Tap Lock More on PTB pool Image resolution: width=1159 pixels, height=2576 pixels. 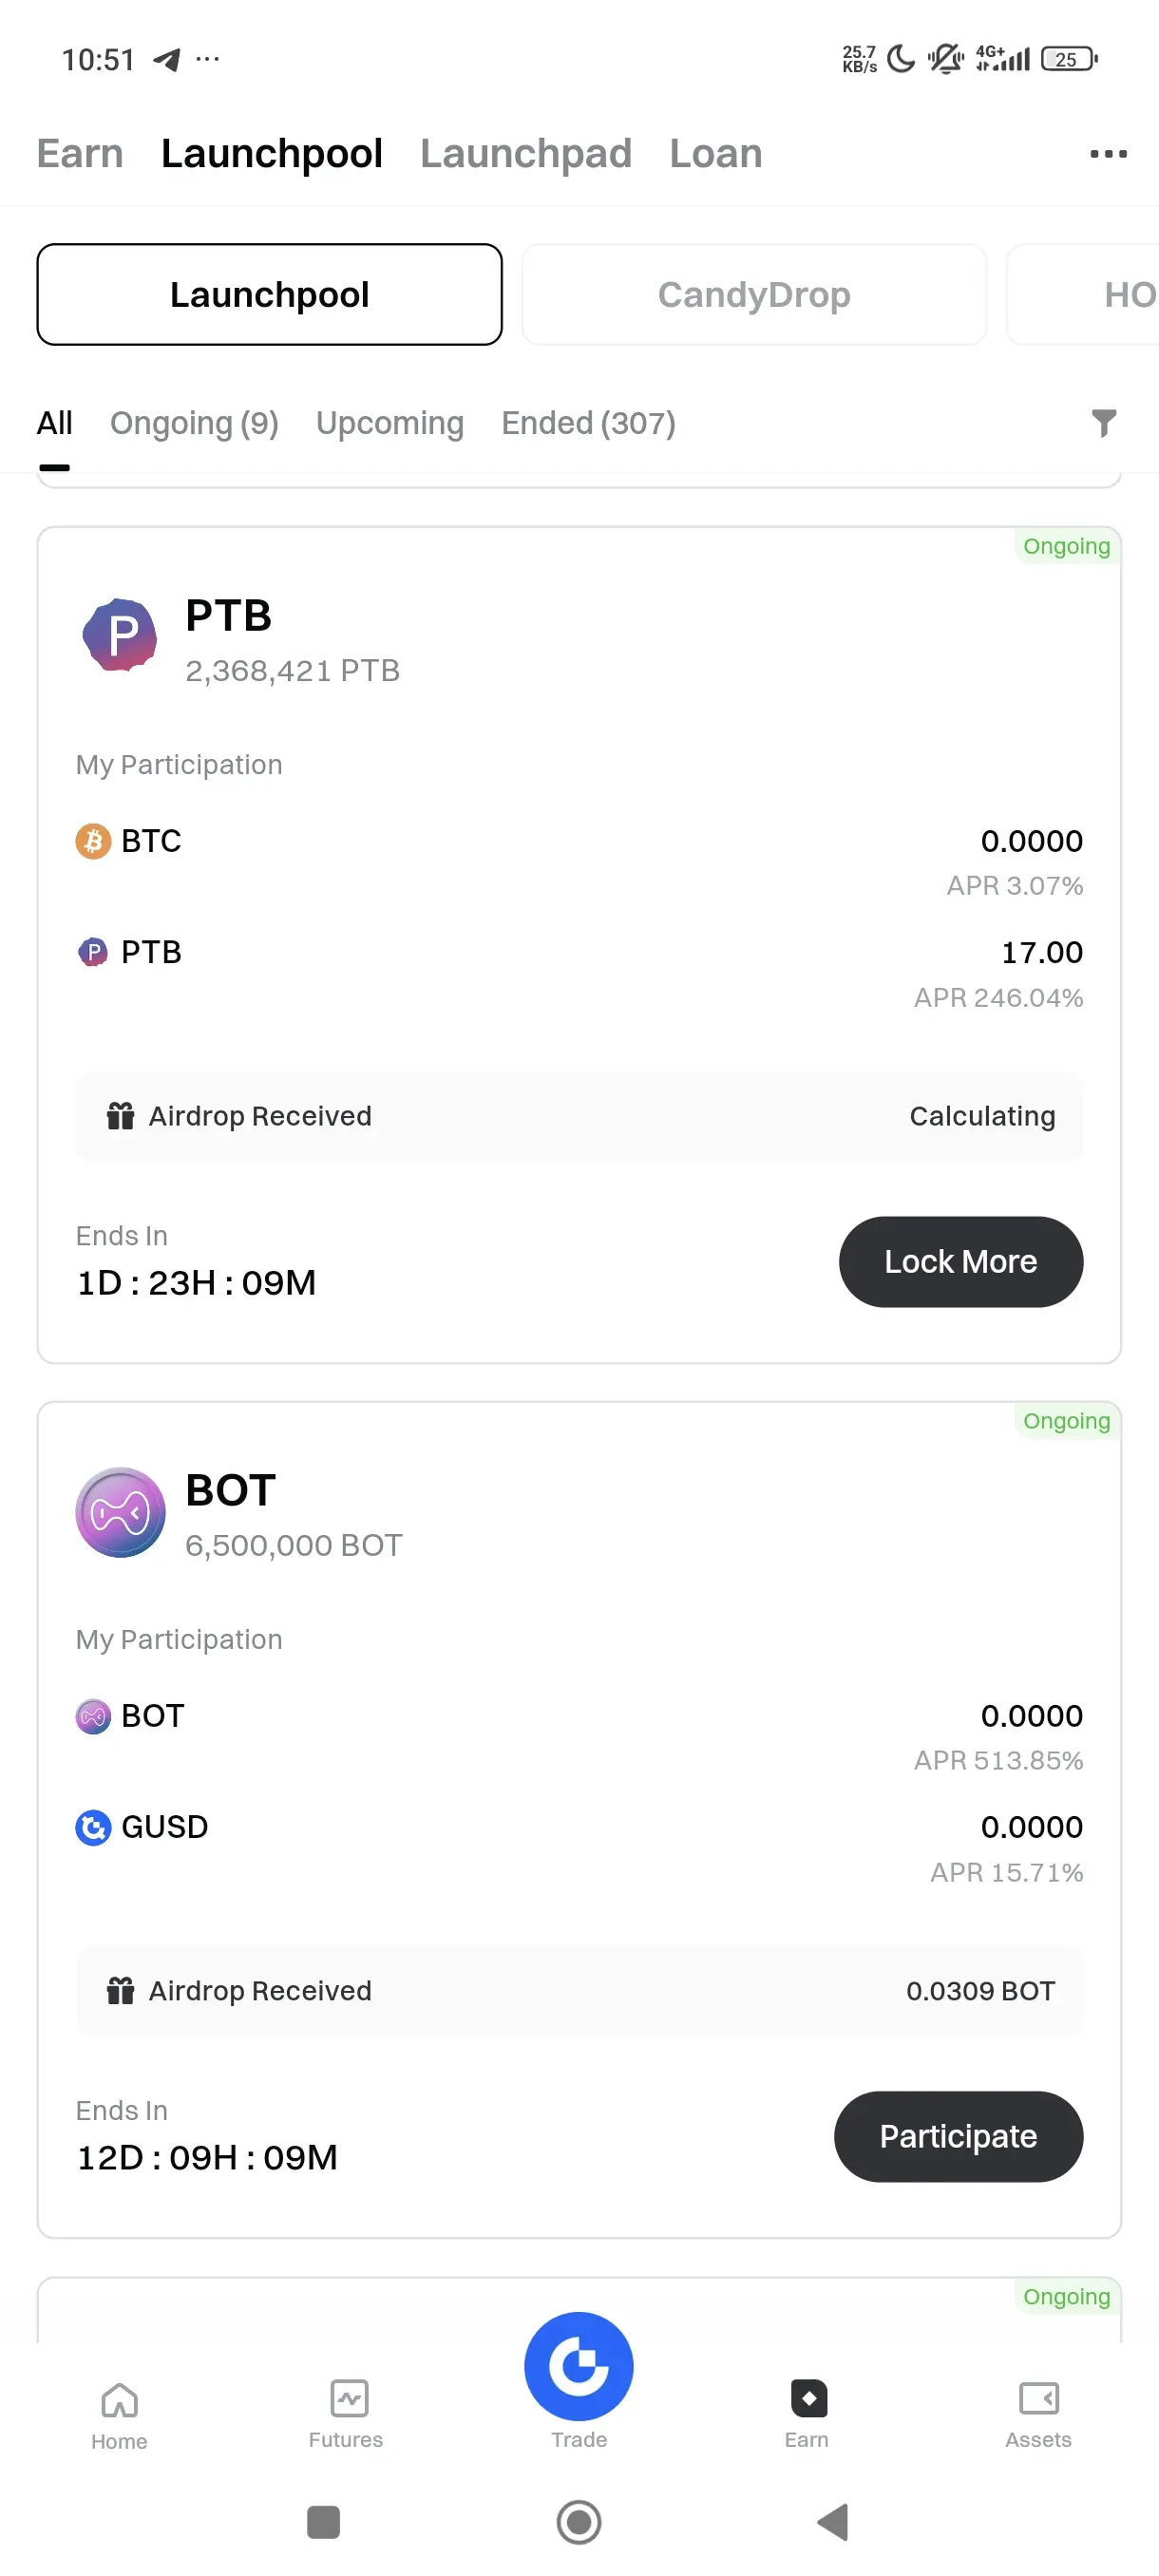tap(960, 1261)
